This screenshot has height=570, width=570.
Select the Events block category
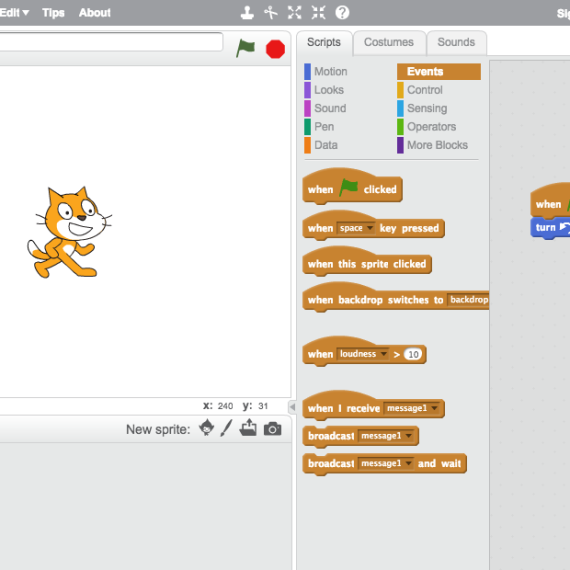pos(439,72)
